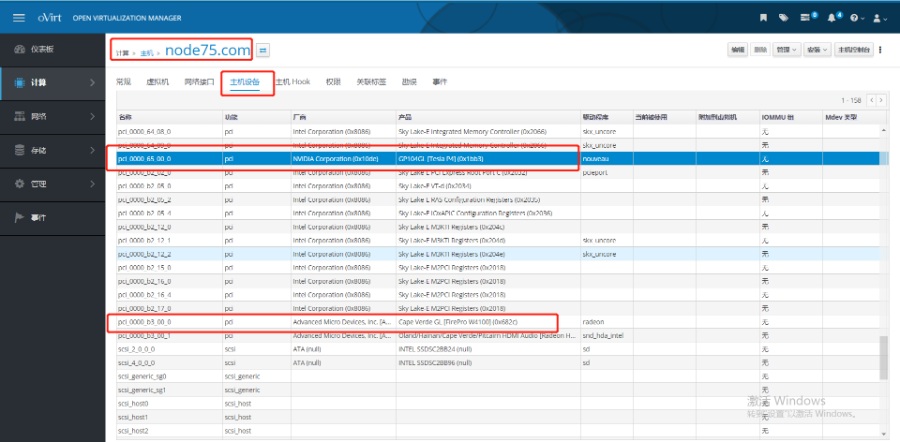Click the dashboard icon in sidebar

pos(20,49)
